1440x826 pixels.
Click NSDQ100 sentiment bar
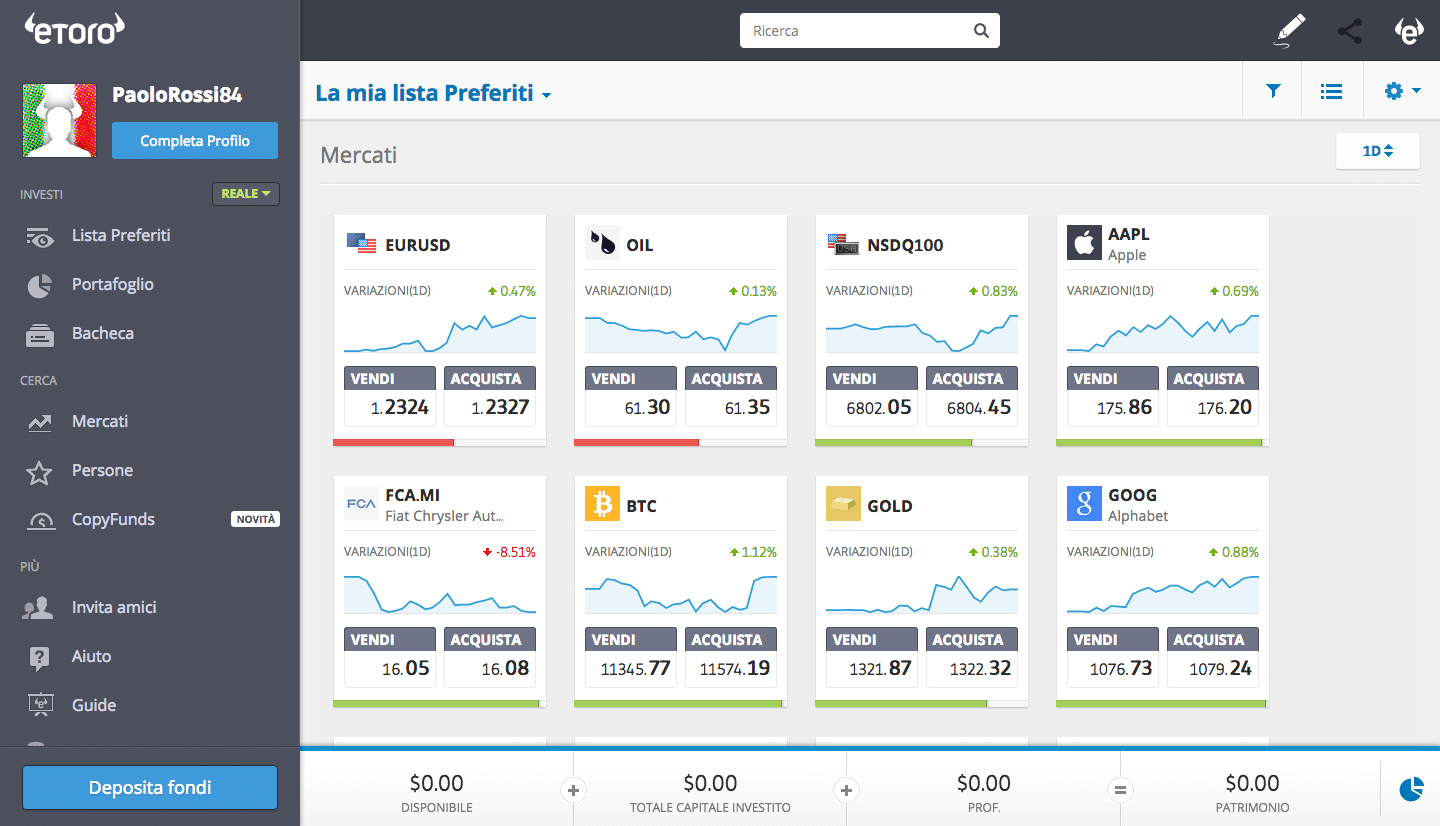coord(922,442)
